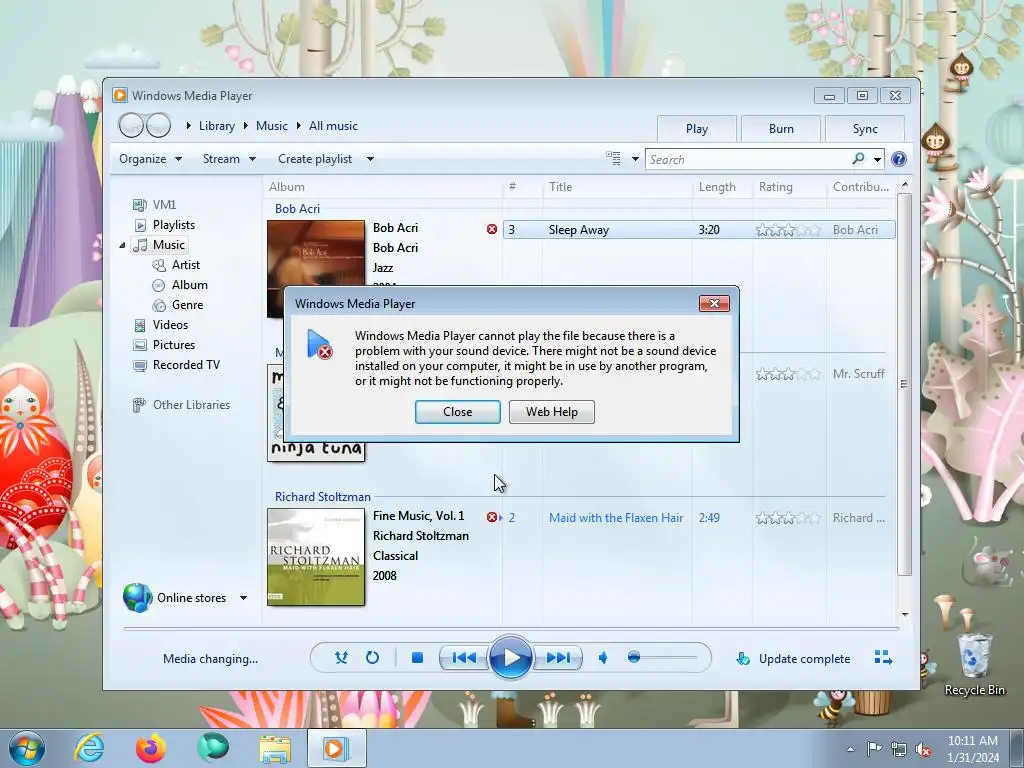Select Videos in the navigation pane

(170, 325)
